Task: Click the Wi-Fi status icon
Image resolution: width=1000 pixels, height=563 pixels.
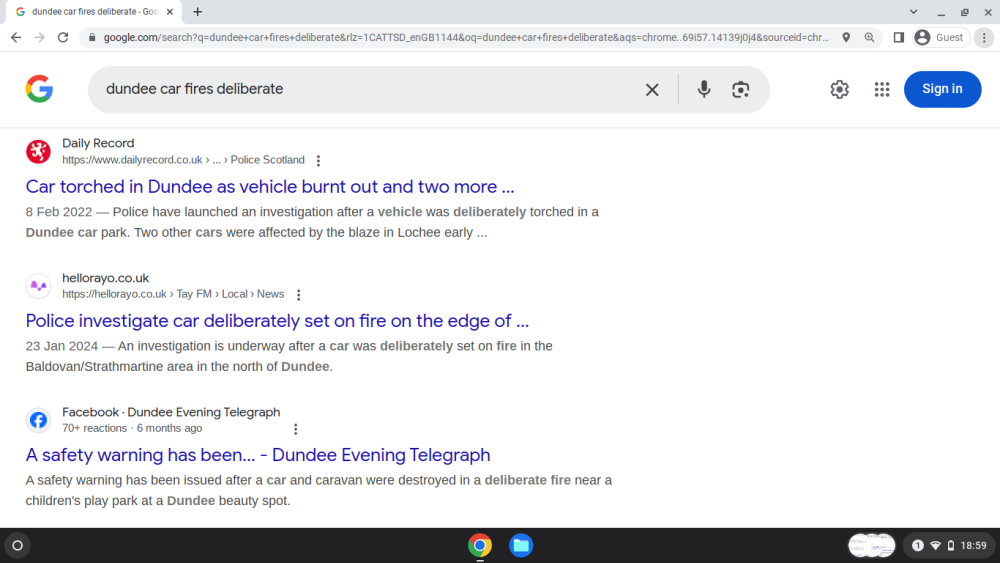Action: (x=936, y=545)
